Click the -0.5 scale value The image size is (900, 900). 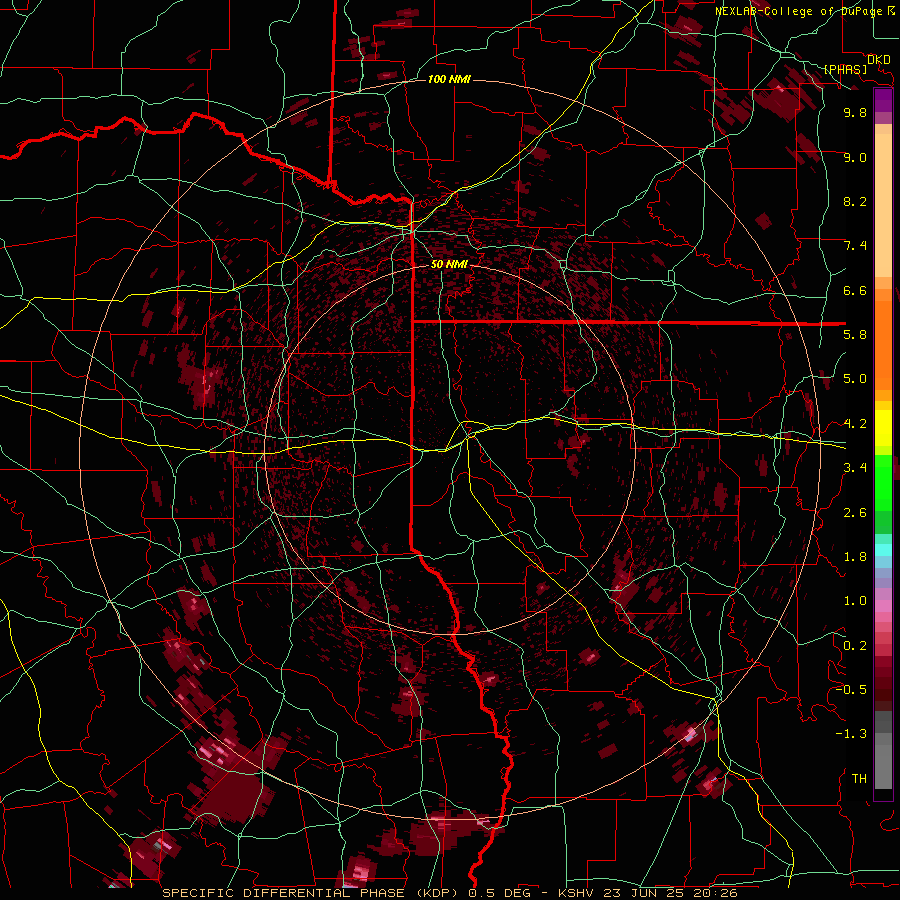coord(851,690)
